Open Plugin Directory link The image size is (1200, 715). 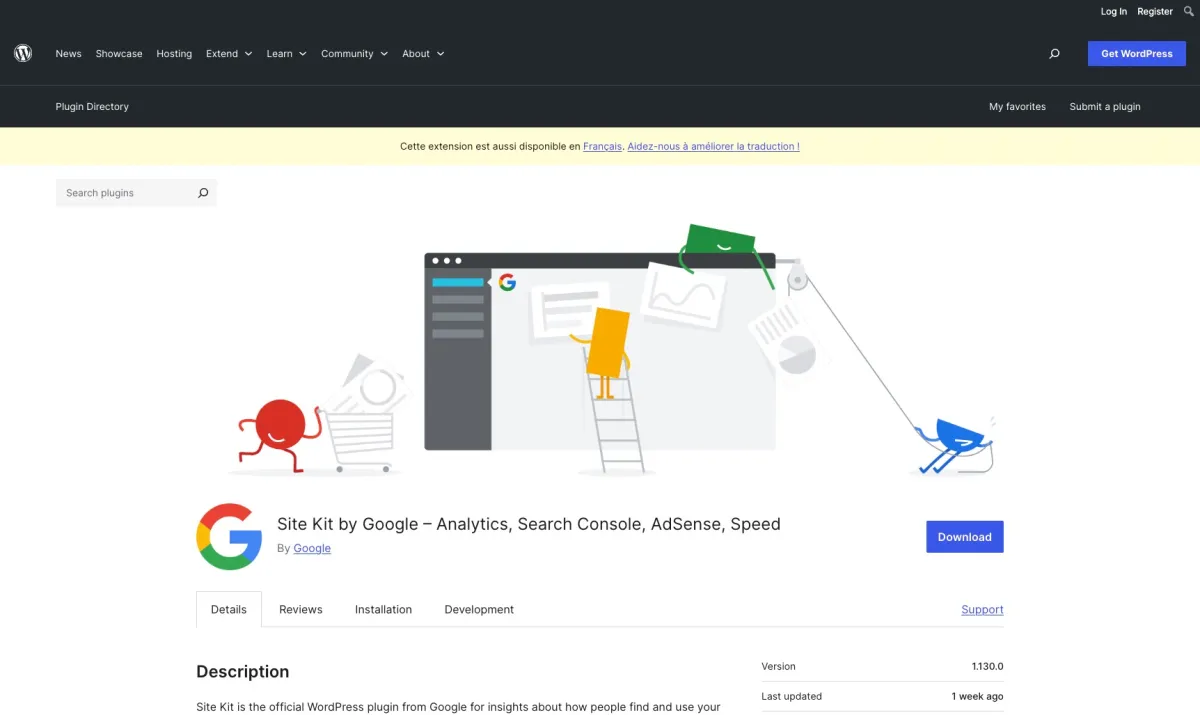92,107
